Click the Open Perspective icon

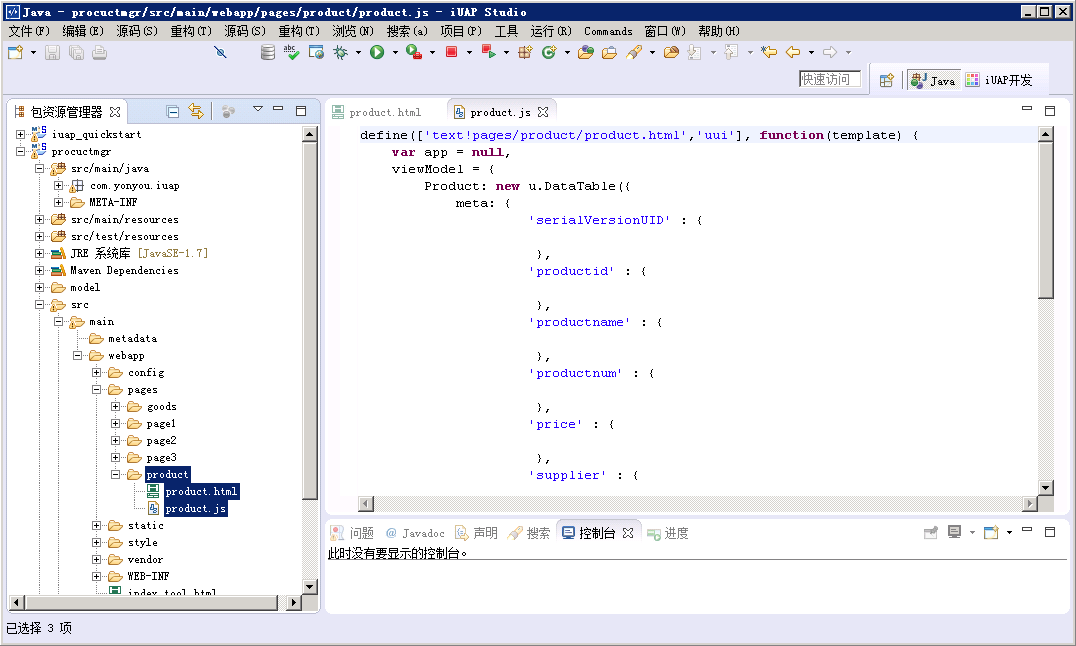click(886, 80)
